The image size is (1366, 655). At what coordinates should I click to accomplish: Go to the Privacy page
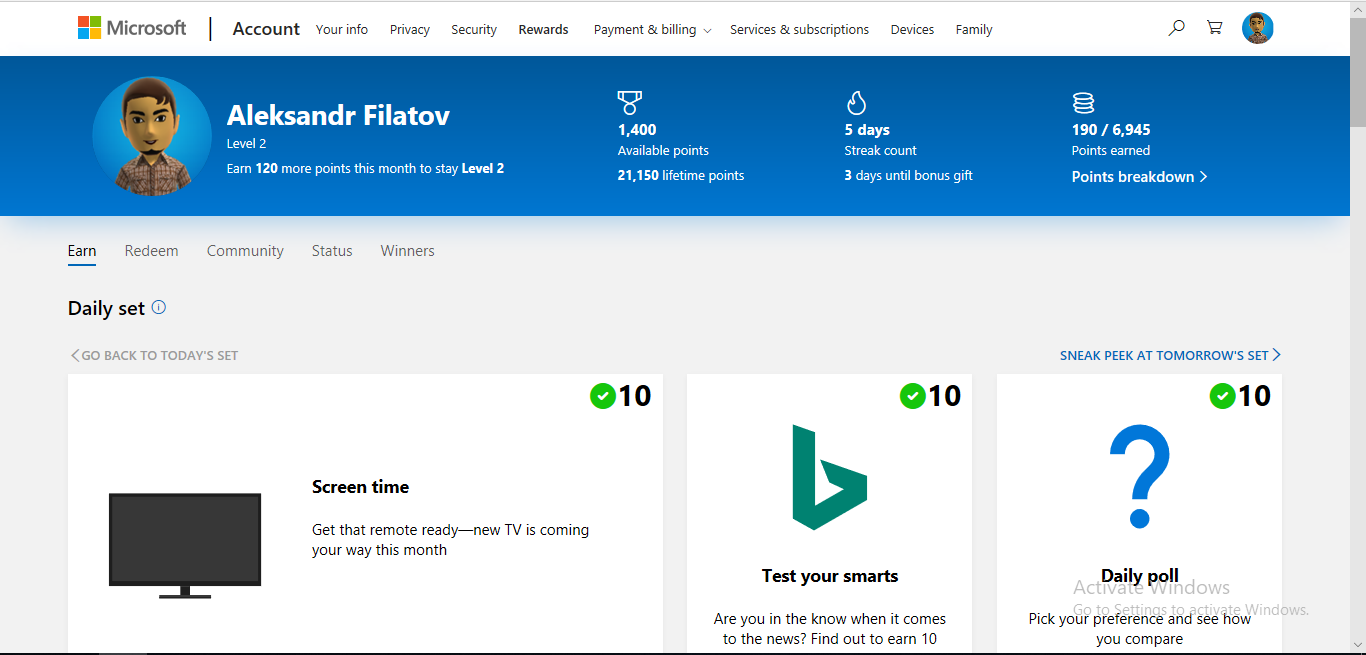tap(410, 30)
